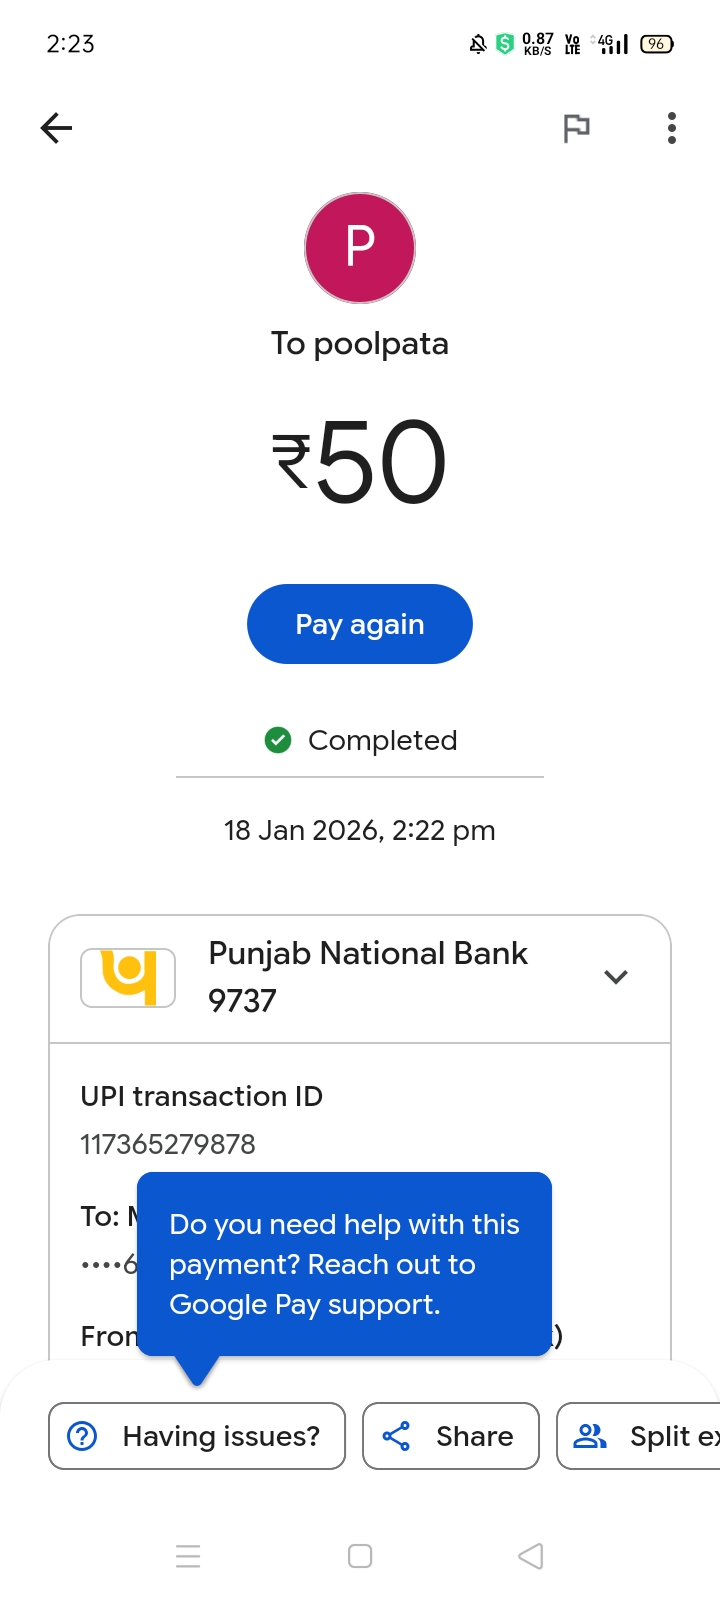Tap the people split icon
Viewport: 720px width, 1600px height.
point(590,1436)
